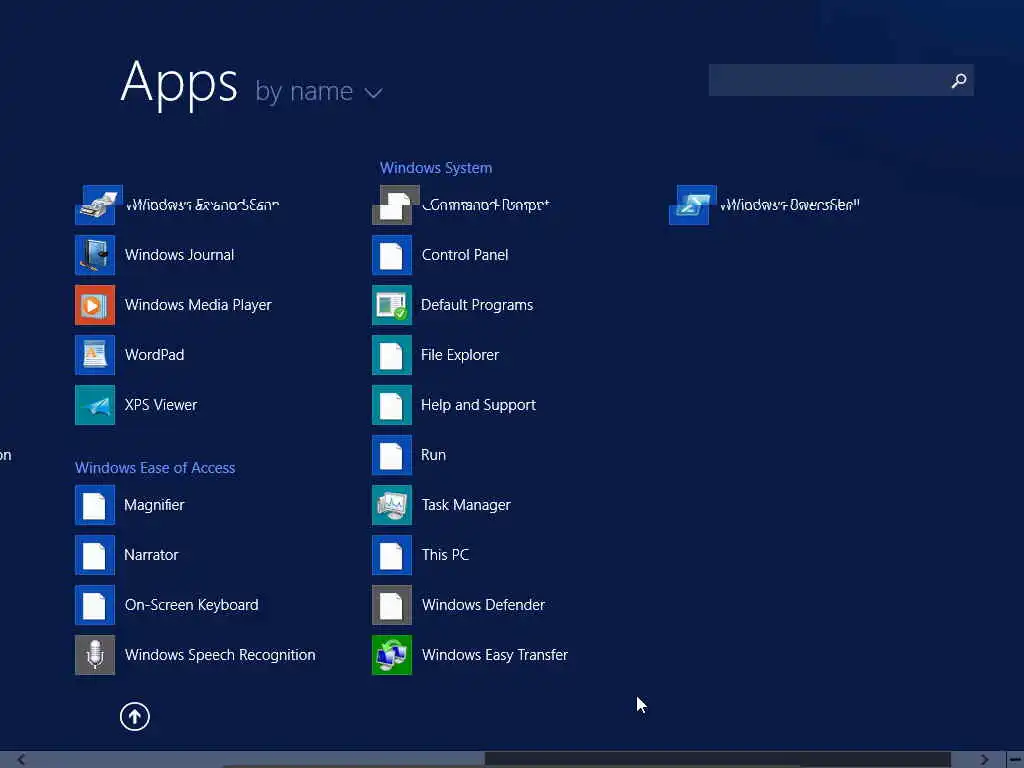Open the Control Panel icon
Screen dimensions: 1024x768
[x=392, y=255]
